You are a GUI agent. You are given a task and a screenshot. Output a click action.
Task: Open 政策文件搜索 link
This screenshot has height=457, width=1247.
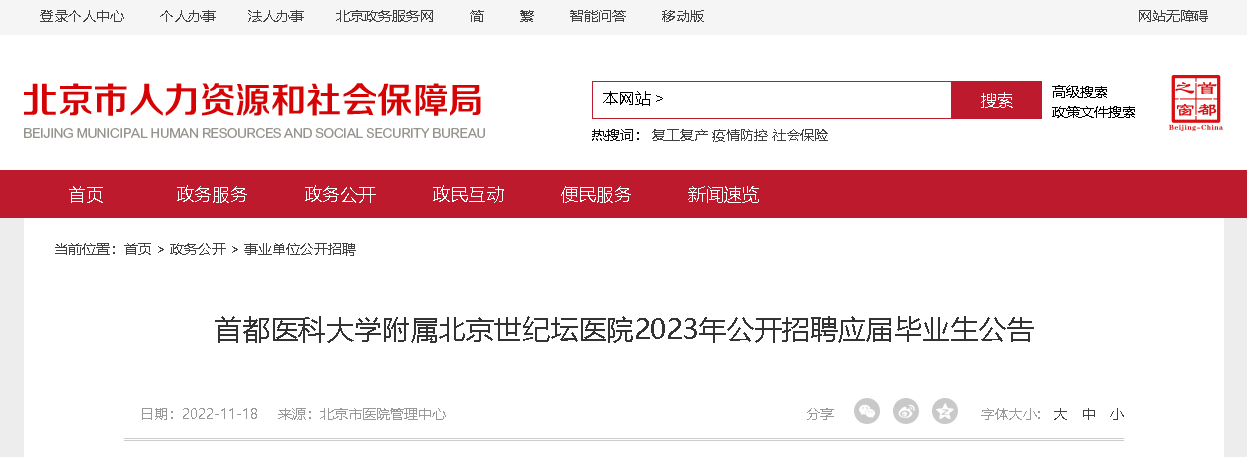click(1093, 112)
